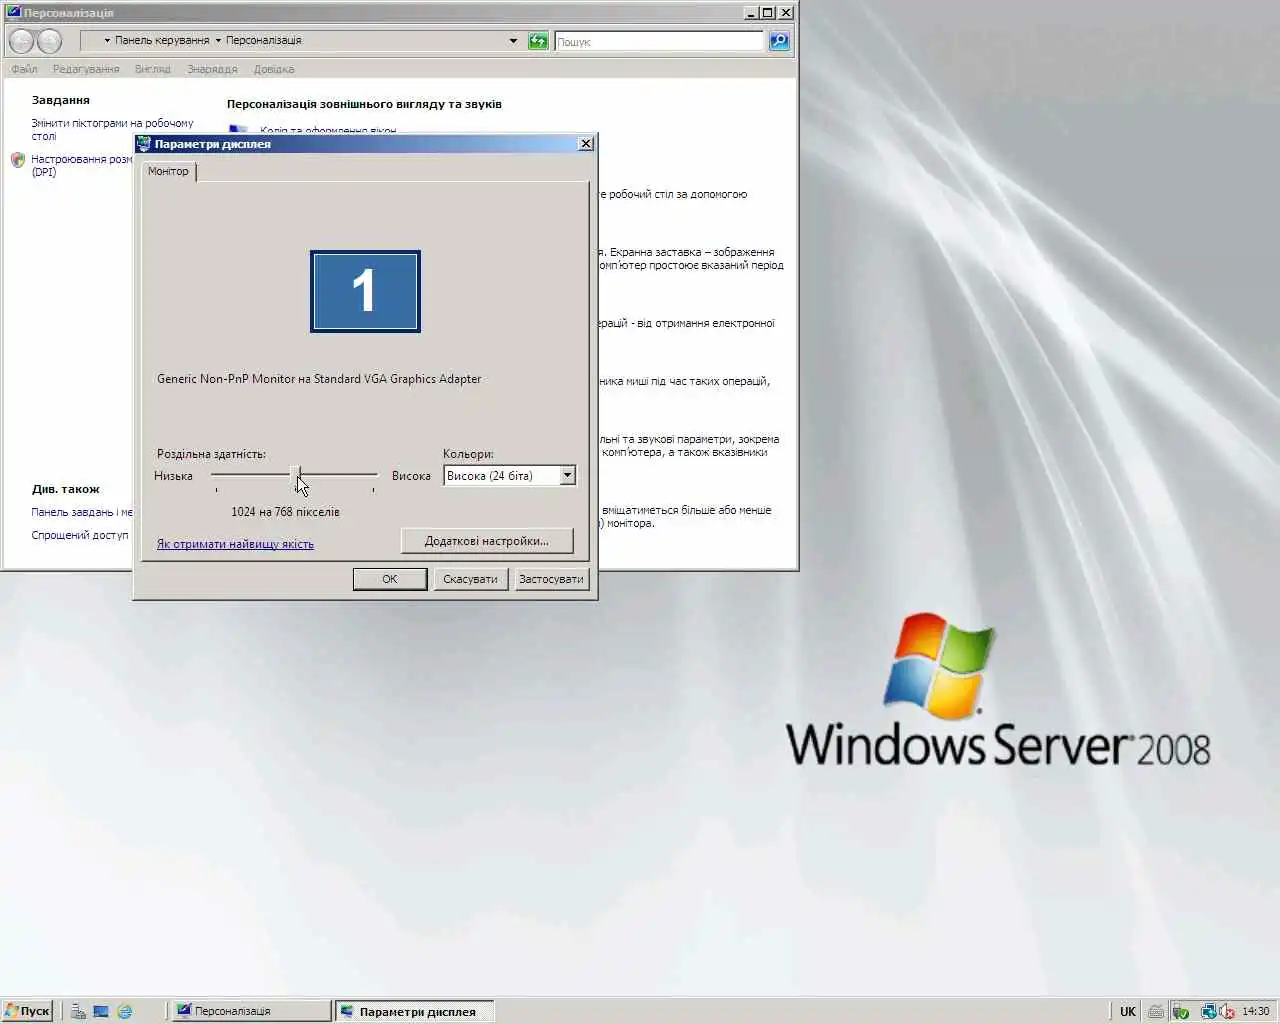Open the Редагування menu
This screenshot has width=1280, height=1024.
86,69
